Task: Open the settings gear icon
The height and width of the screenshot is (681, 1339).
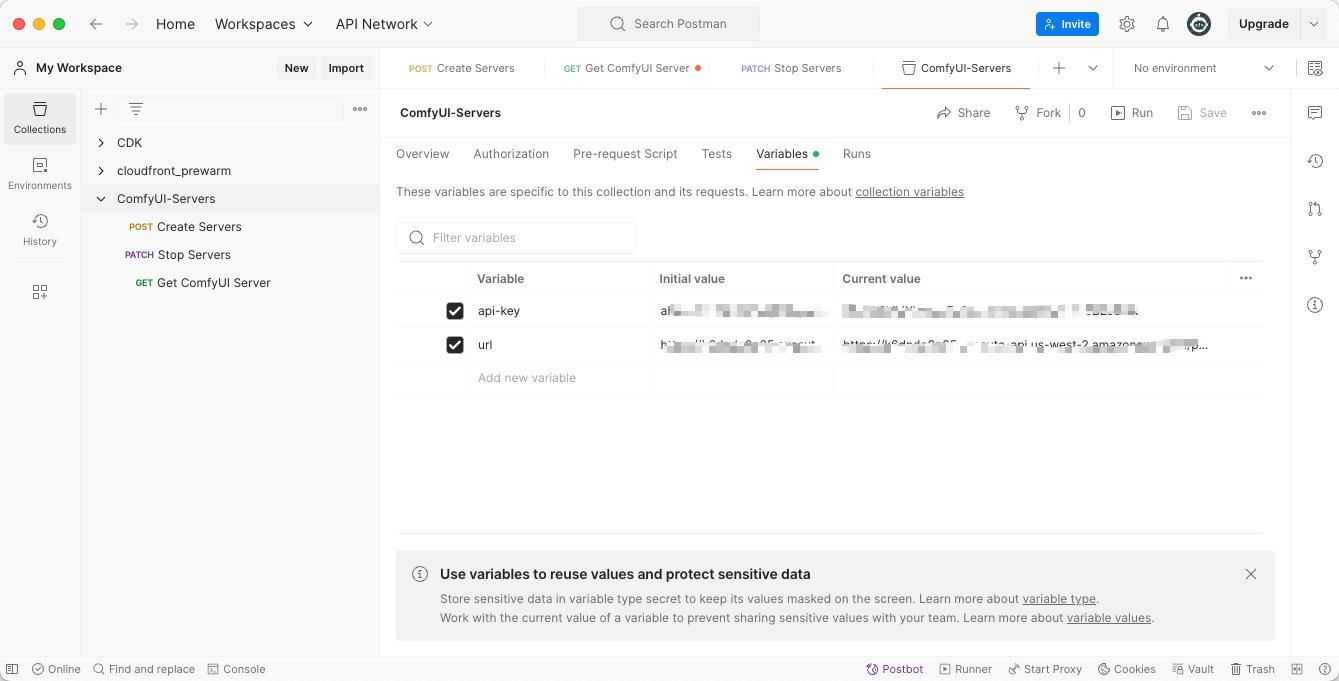Action: click(x=1127, y=24)
